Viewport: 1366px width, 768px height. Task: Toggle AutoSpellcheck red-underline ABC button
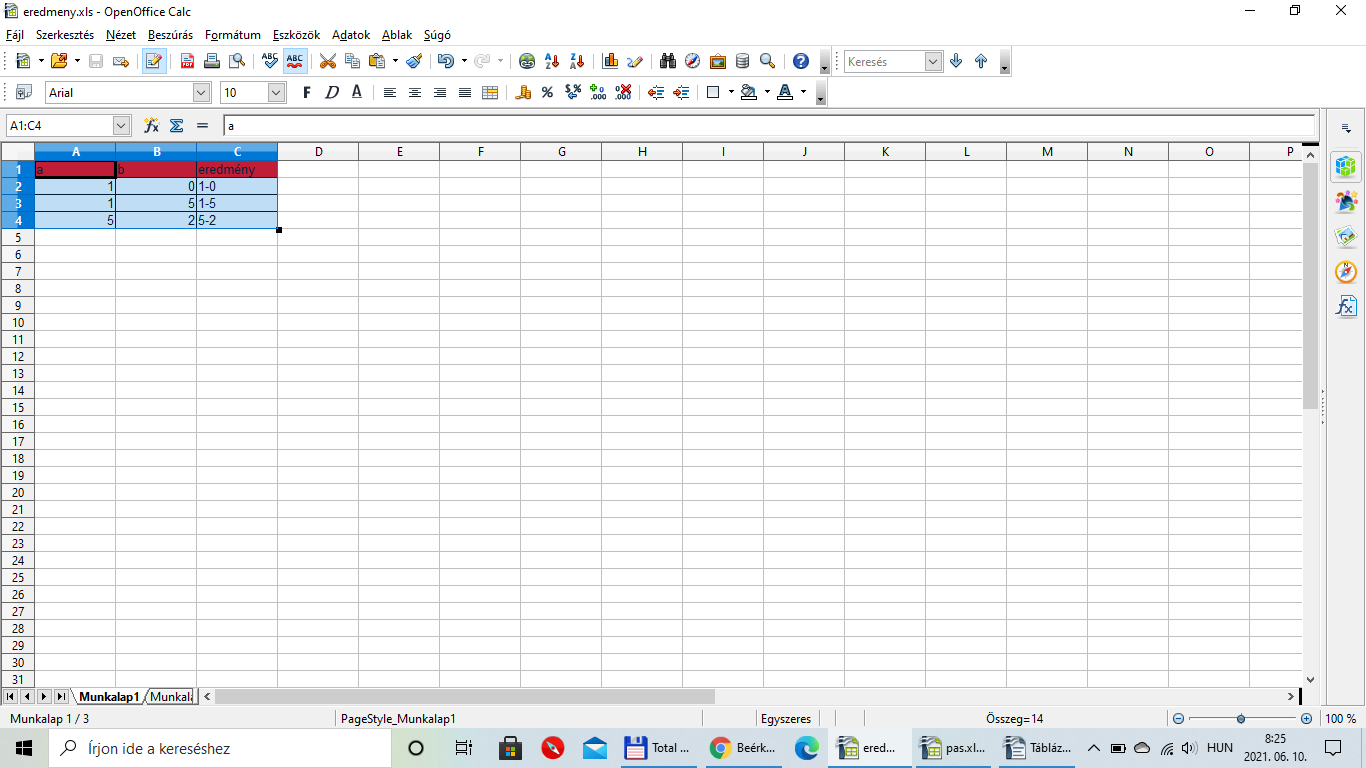pos(295,61)
